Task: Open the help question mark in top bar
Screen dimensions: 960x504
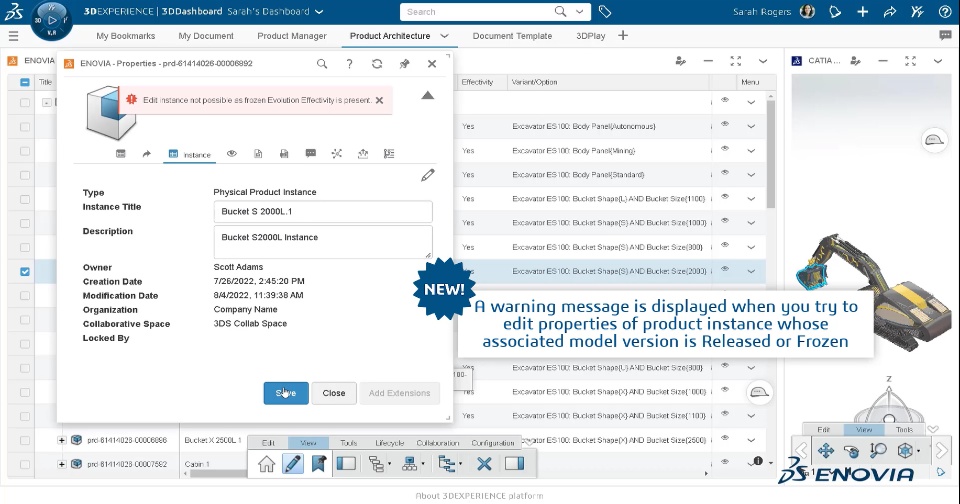Action: (x=945, y=12)
